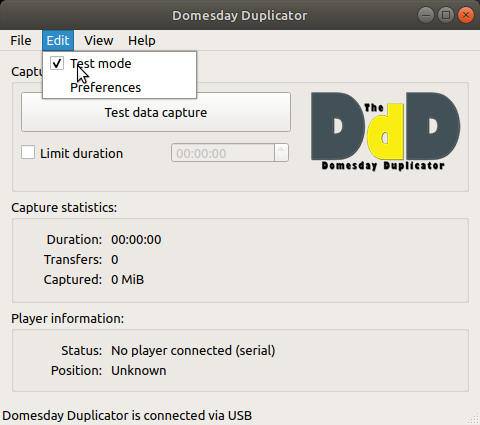Image resolution: width=480 pixels, height=425 pixels.
Task: Decrease duration with the spinner down arrow
Action: tap(281, 157)
